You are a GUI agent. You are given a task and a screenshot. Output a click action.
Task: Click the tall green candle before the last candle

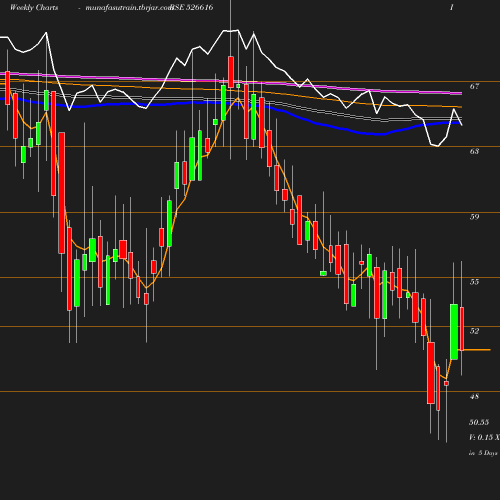[454, 332]
